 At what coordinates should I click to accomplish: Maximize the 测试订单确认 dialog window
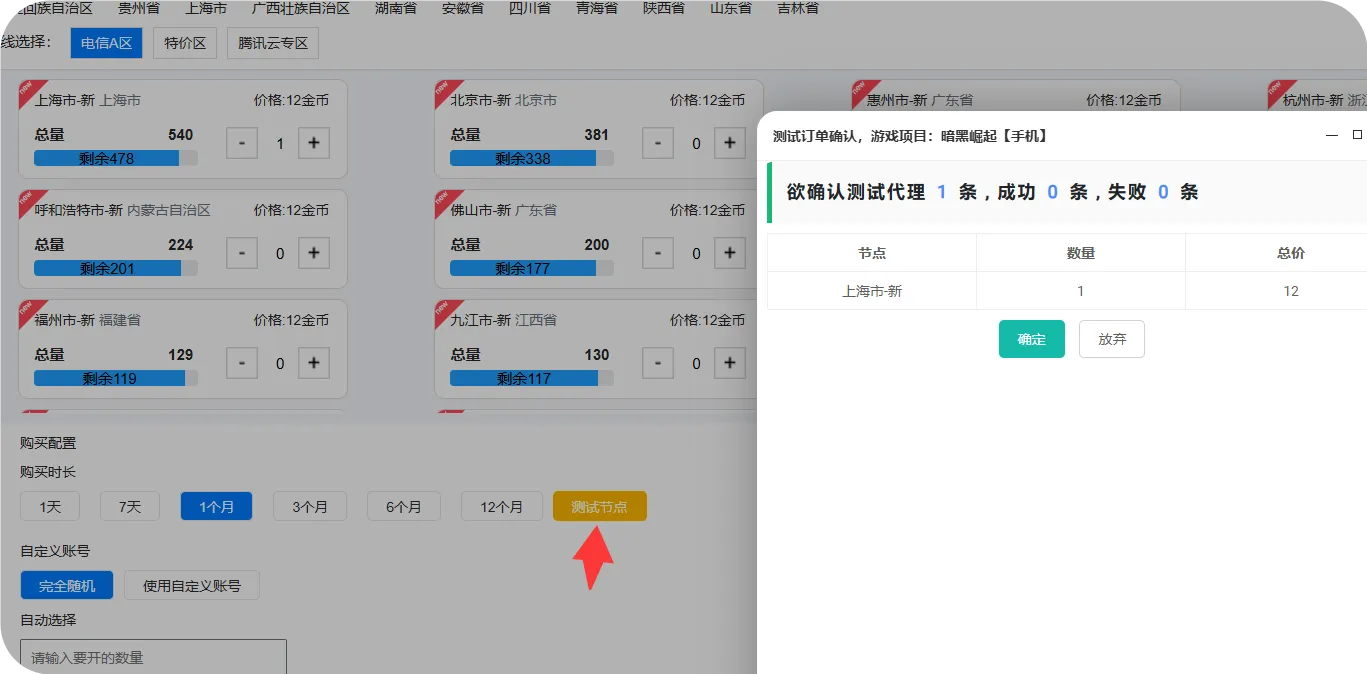point(1357,135)
